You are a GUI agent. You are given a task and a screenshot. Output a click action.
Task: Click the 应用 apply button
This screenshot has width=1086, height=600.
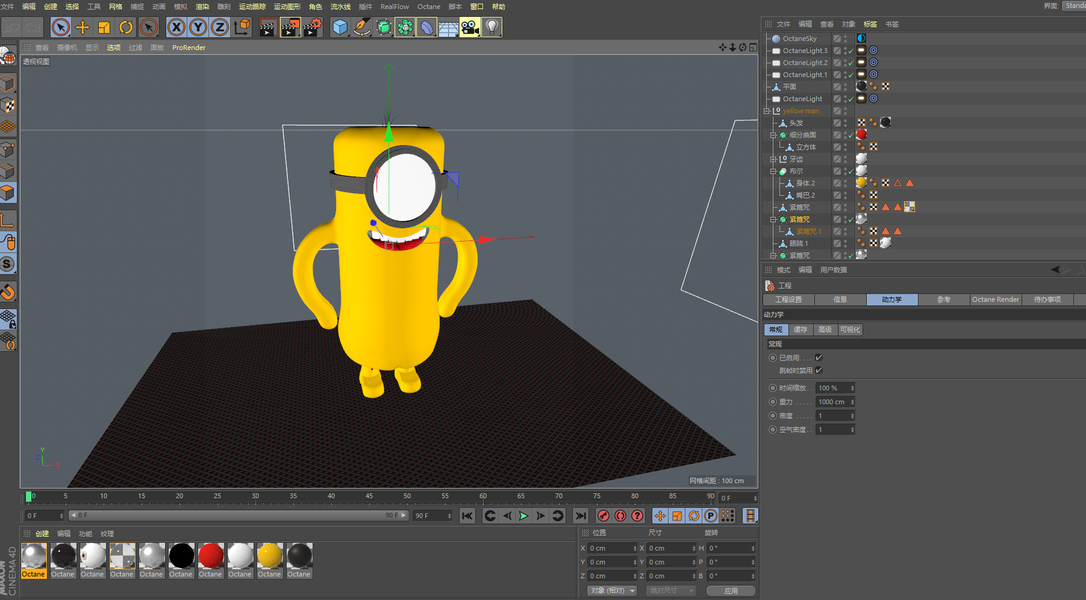pos(731,590)
